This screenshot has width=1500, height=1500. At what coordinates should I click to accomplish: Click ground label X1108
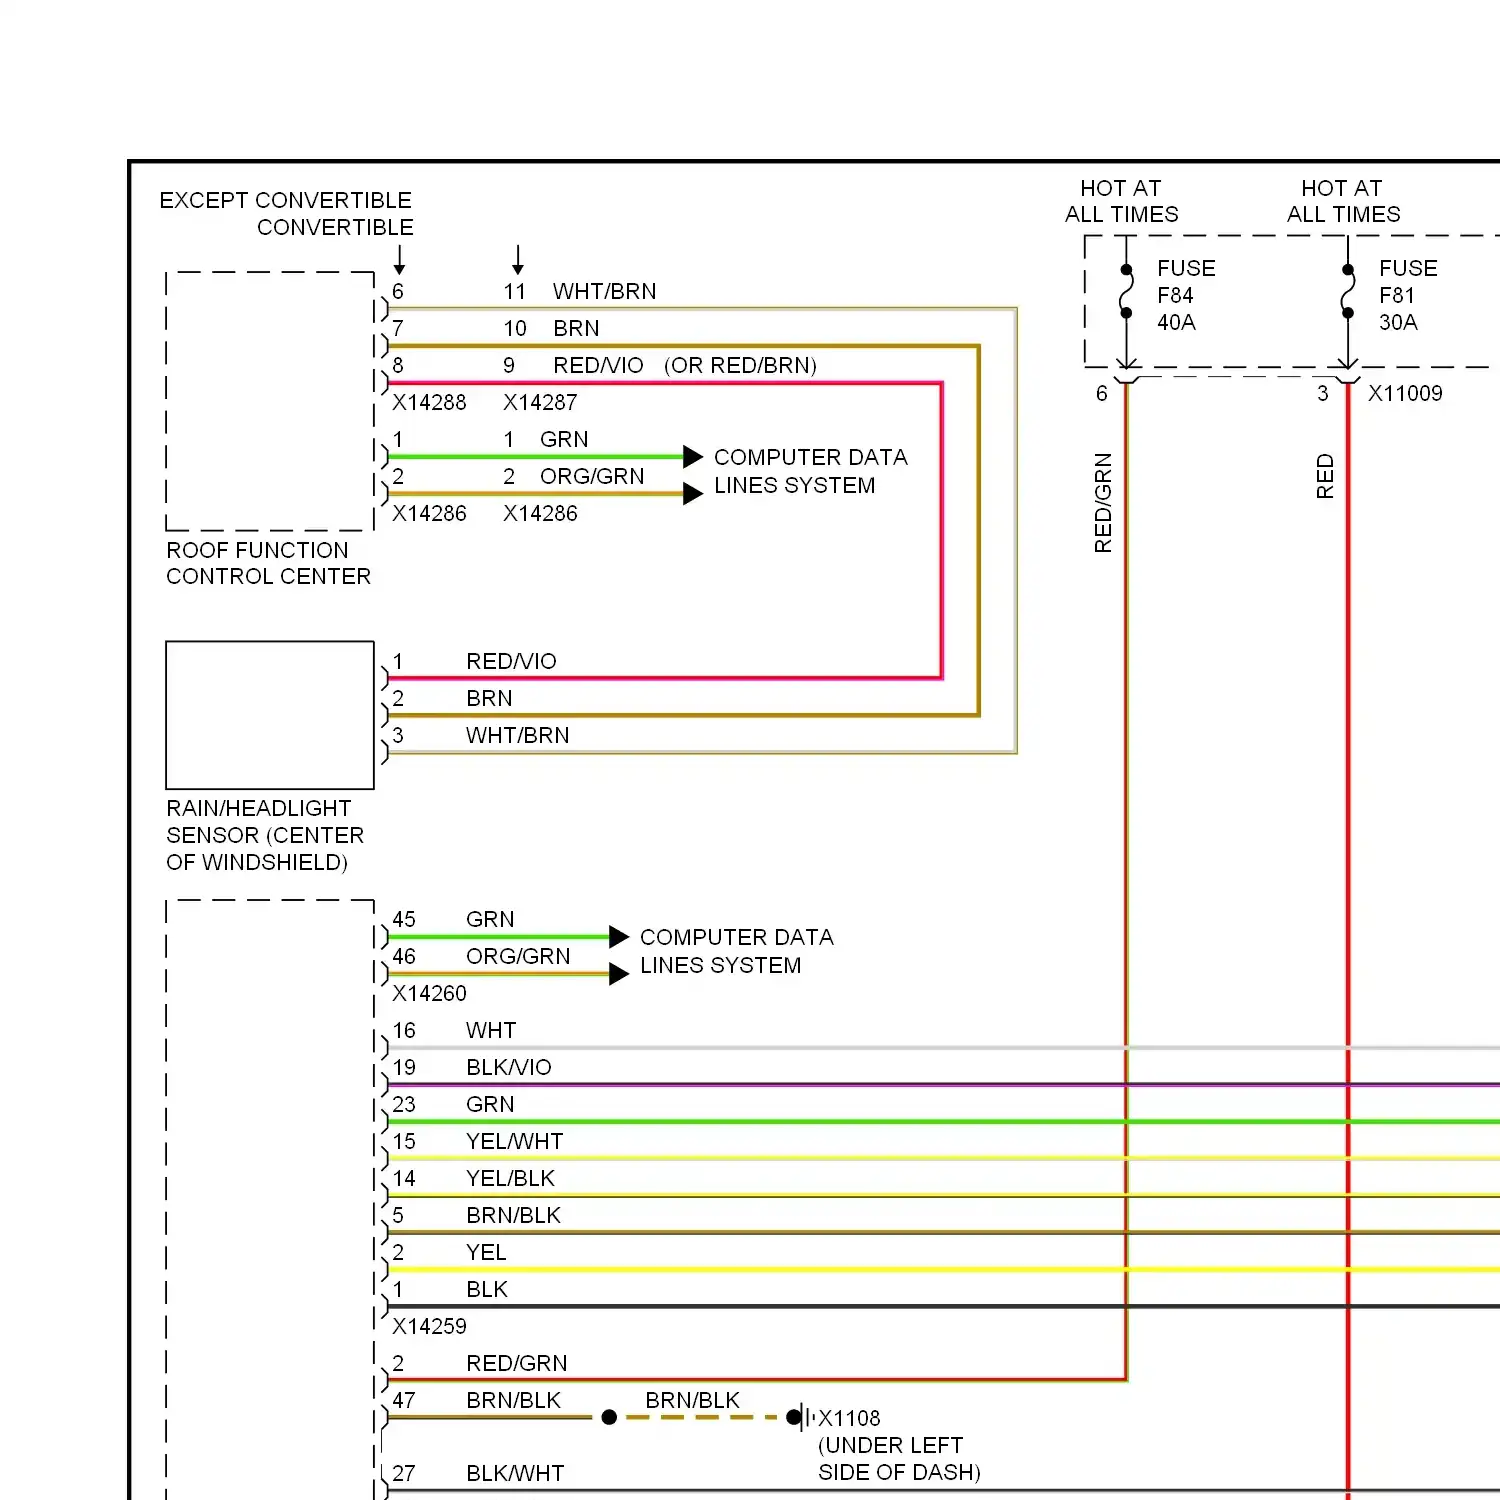point(849,1418)
